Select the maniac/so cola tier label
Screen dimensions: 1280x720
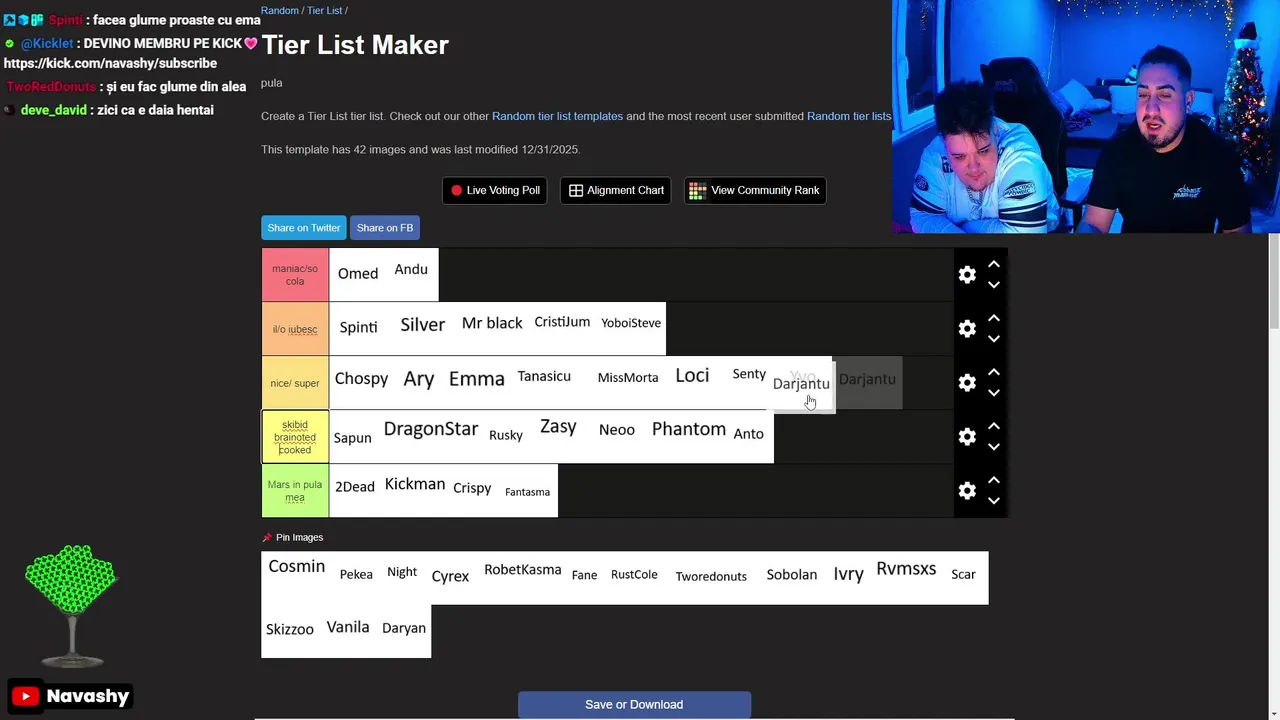[295, 275]
